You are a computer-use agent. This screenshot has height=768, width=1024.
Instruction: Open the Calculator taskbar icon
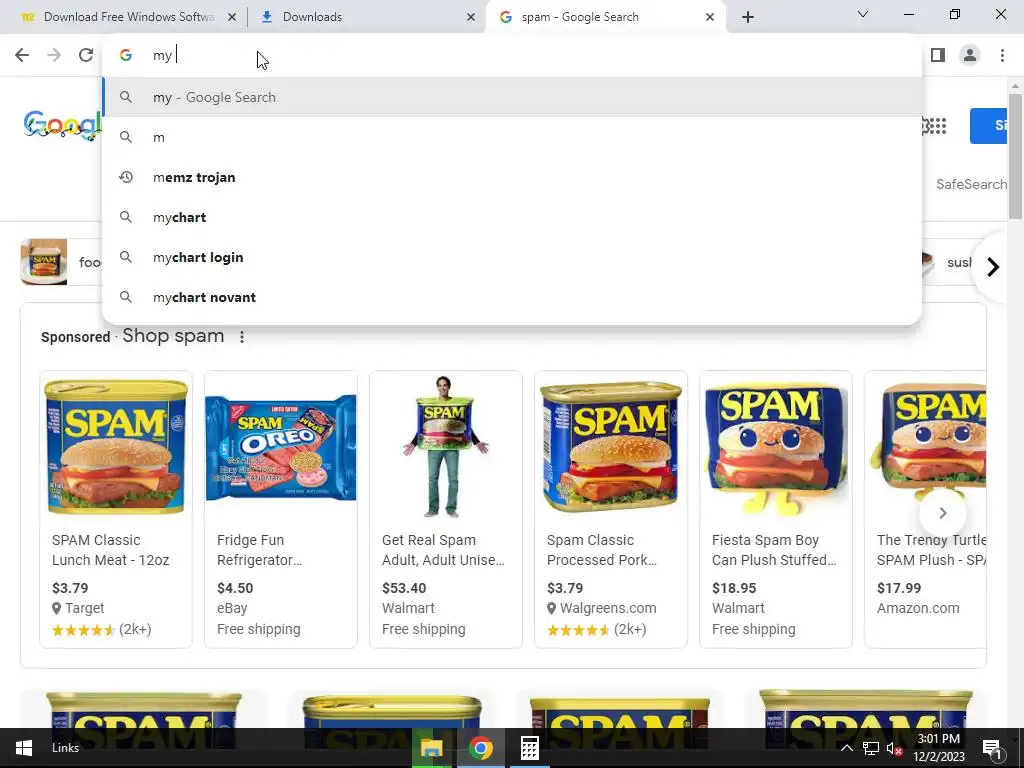(x=530, y=748)
